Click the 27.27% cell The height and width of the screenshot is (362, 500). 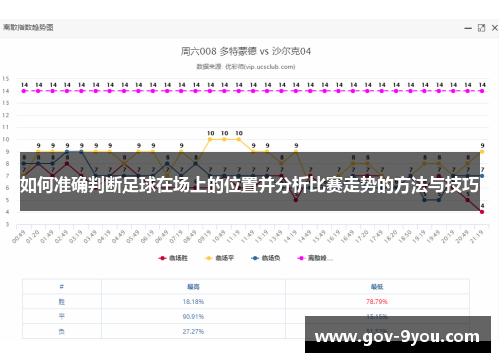pos(193,331)
